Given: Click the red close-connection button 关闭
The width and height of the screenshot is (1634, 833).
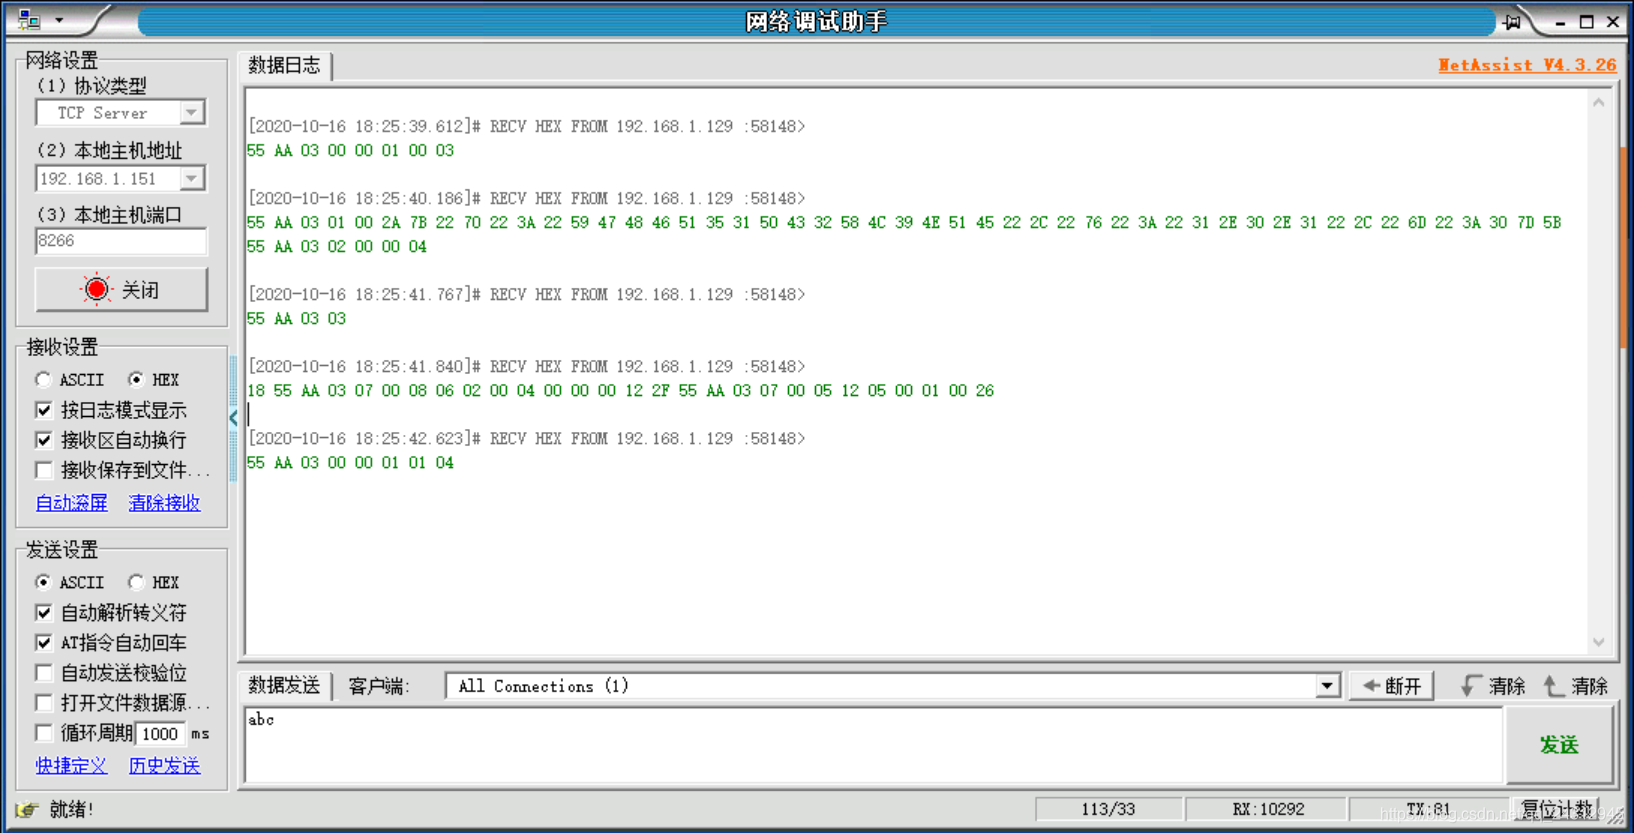Looking at the screenshot, I should tap(121, 290).
